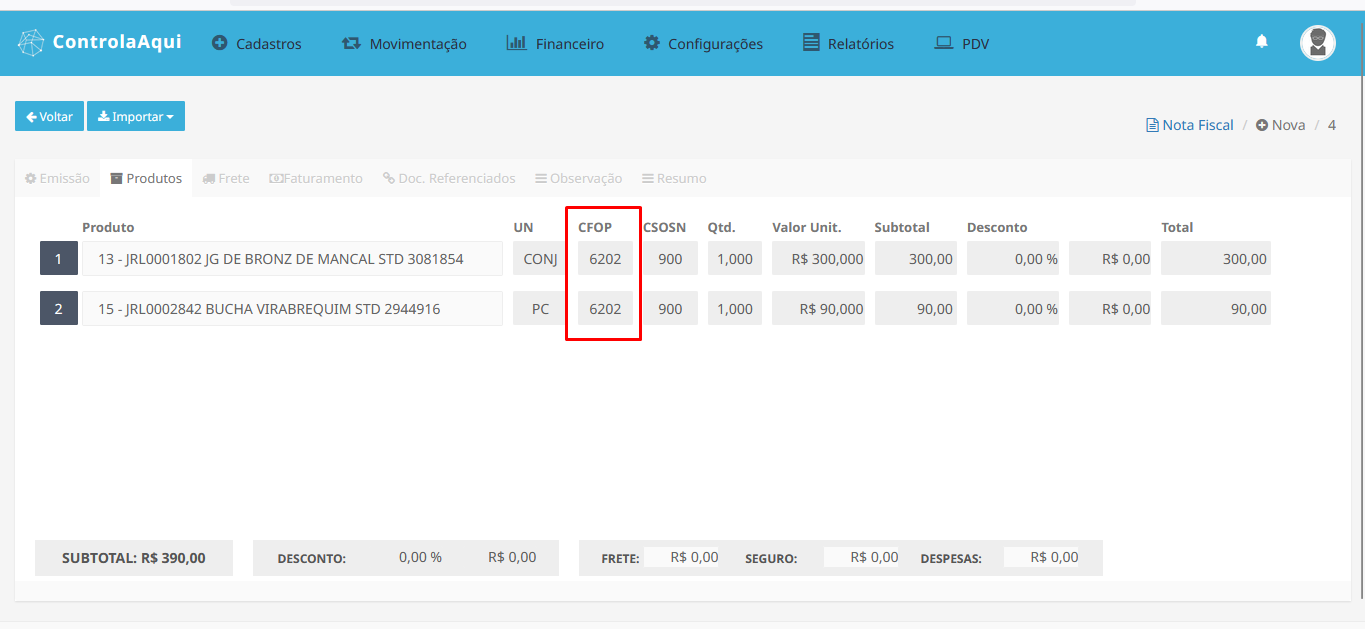Open the Faturamento tab
Image resolution: width=1365 pixels, height=629 pixels.
pyautogui.click(x=316, y=178)
